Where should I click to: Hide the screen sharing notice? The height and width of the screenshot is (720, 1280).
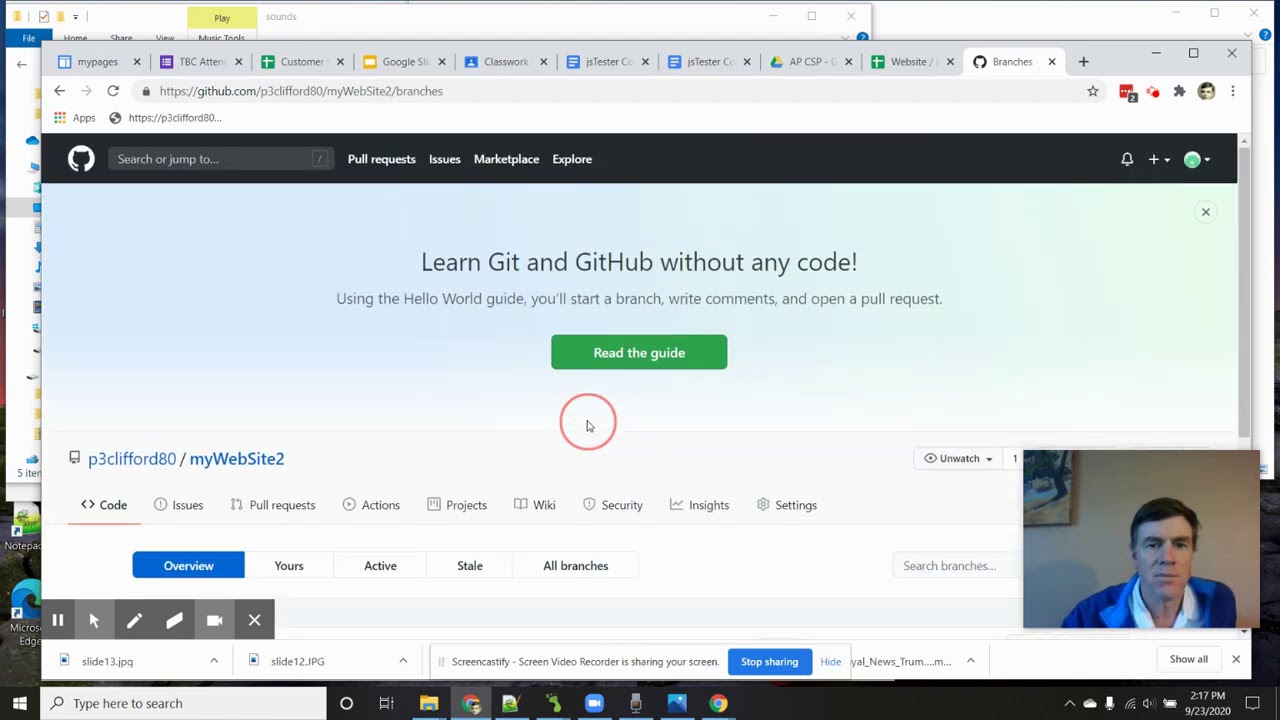[830, 661]
